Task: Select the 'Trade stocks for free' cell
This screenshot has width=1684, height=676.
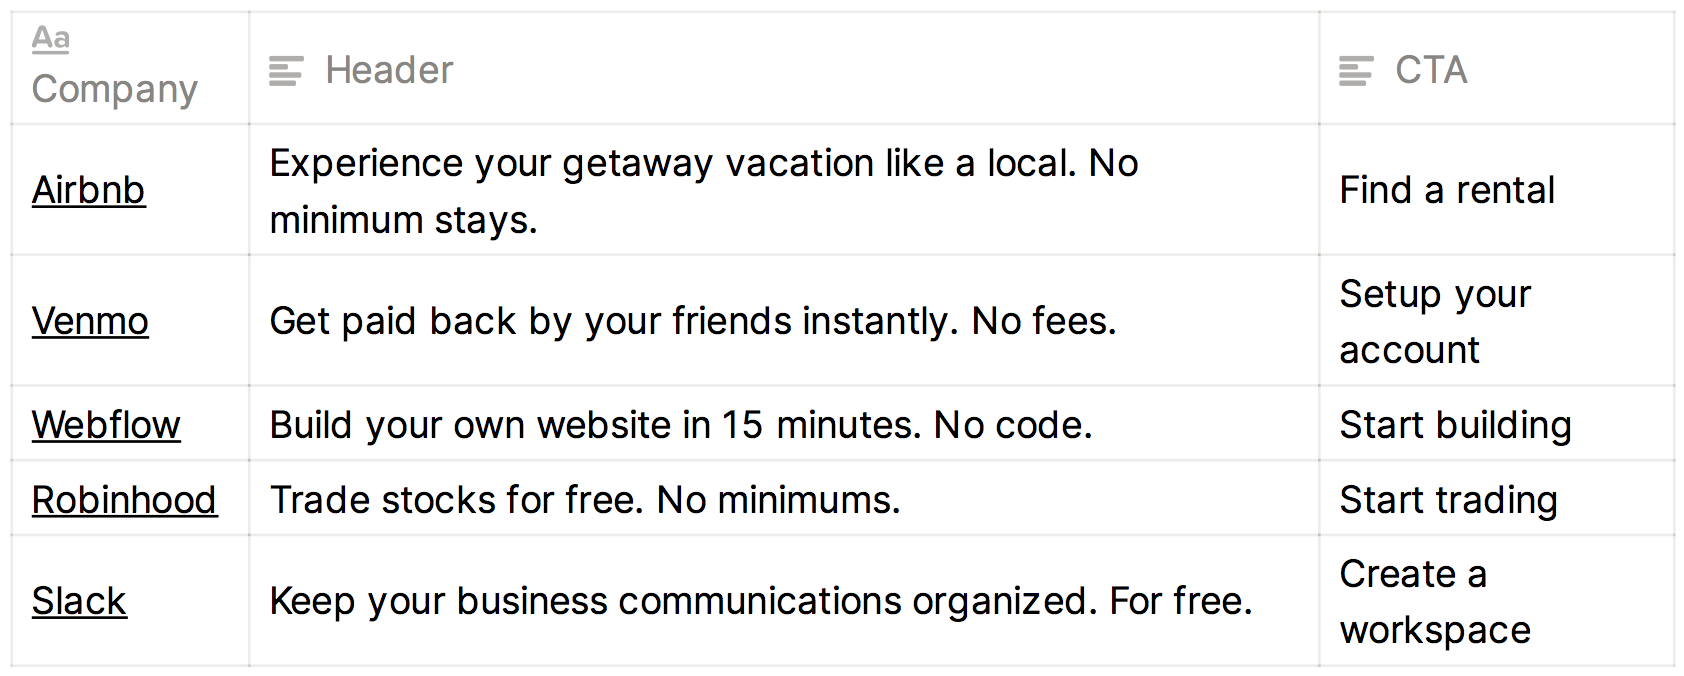Action: tap(784, 499)
